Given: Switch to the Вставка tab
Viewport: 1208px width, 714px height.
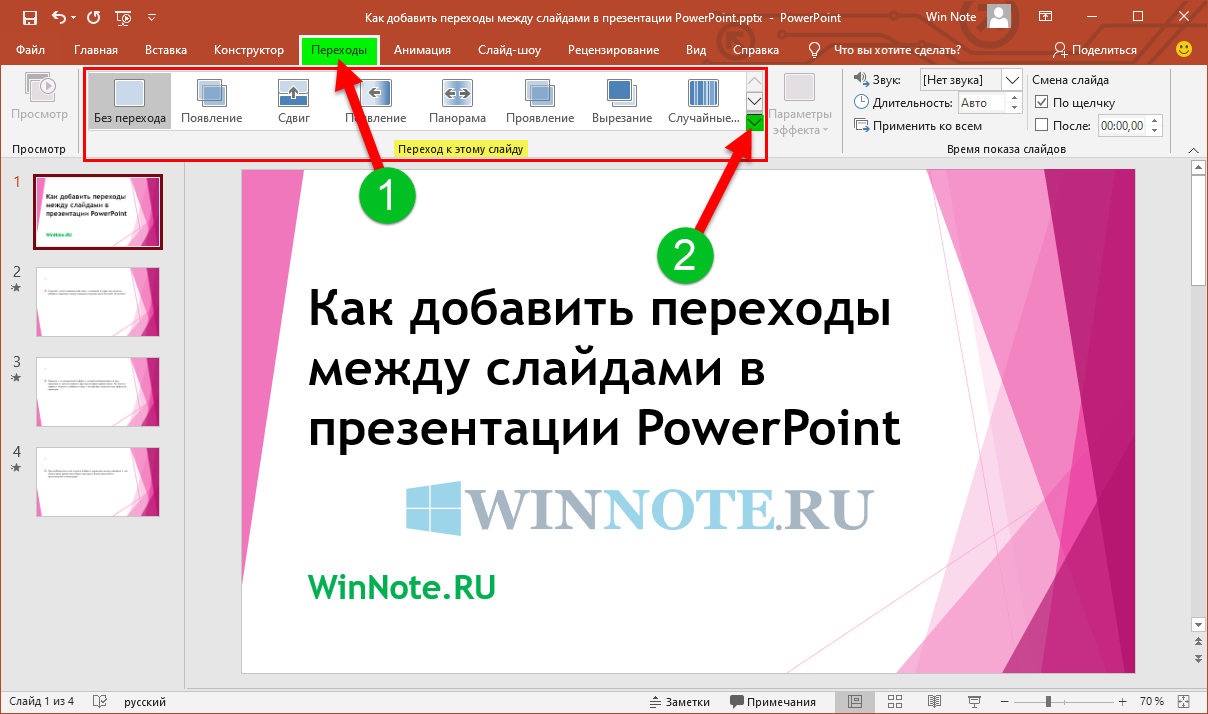Looking at the screenshot, I should tap(166, 50).
